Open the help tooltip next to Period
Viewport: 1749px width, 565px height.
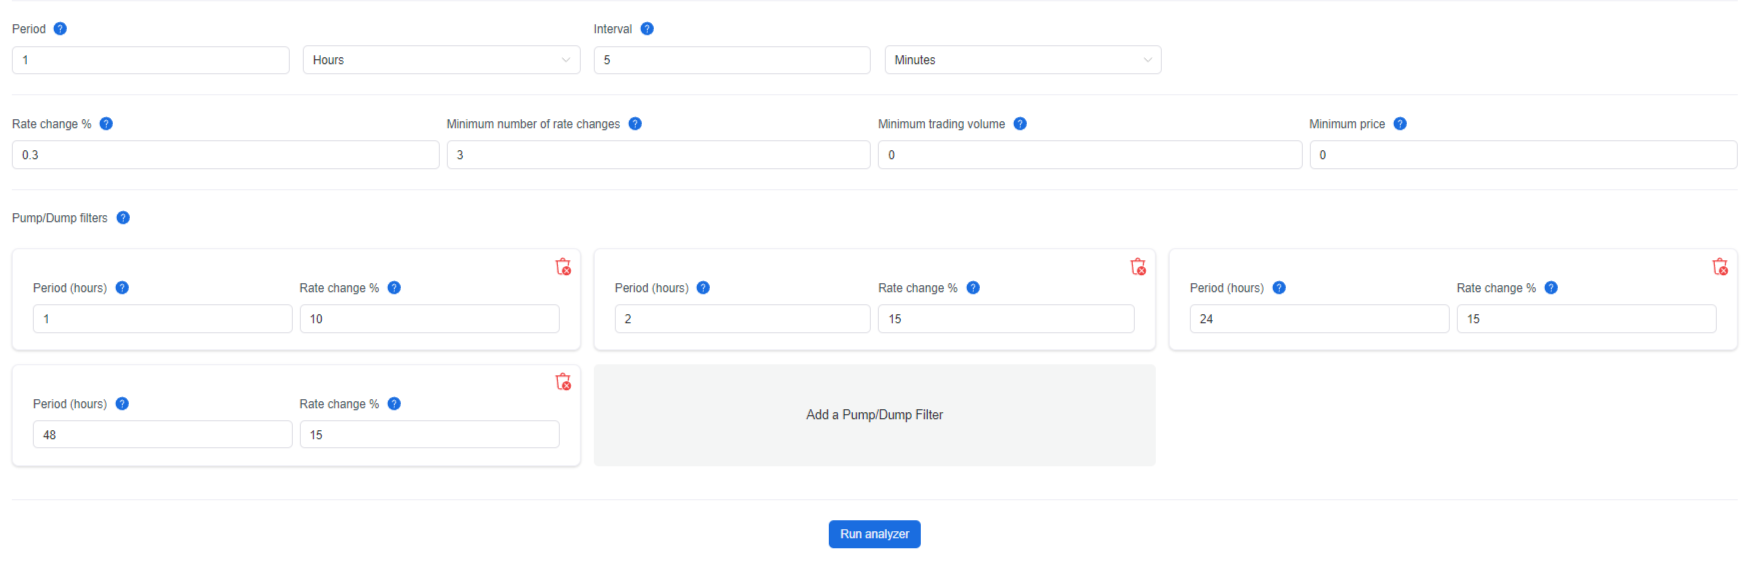[60, 29]
